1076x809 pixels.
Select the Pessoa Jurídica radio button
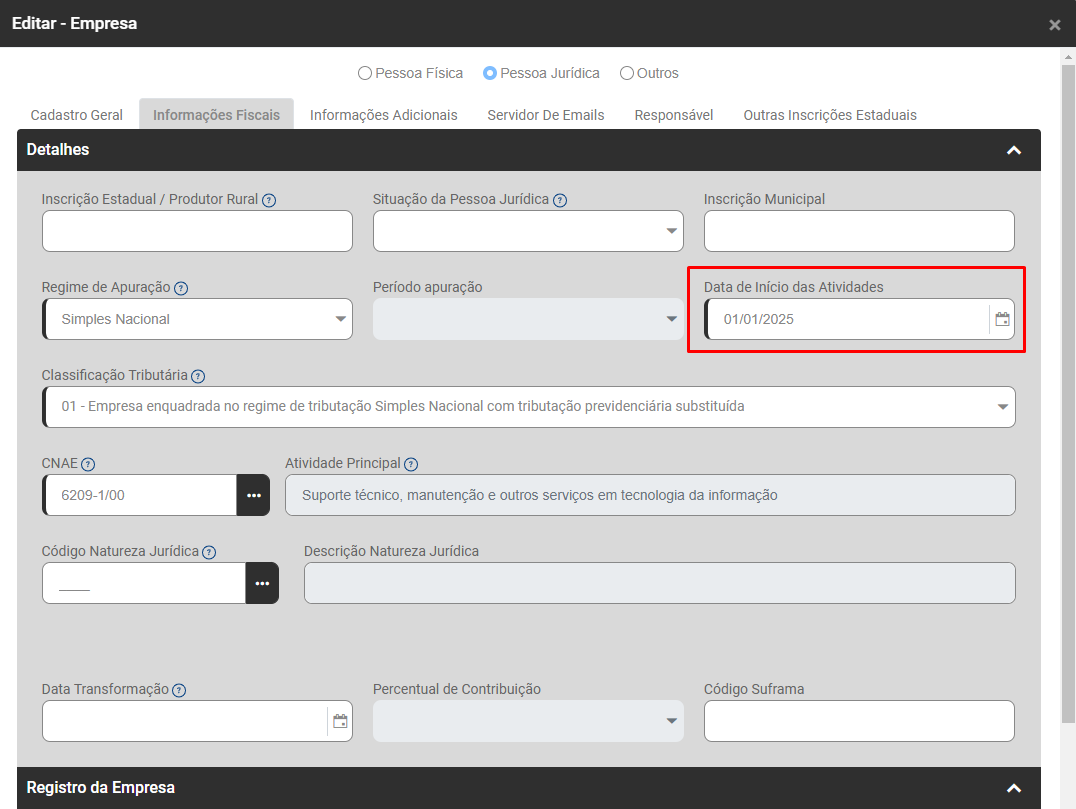click(490, 73)
